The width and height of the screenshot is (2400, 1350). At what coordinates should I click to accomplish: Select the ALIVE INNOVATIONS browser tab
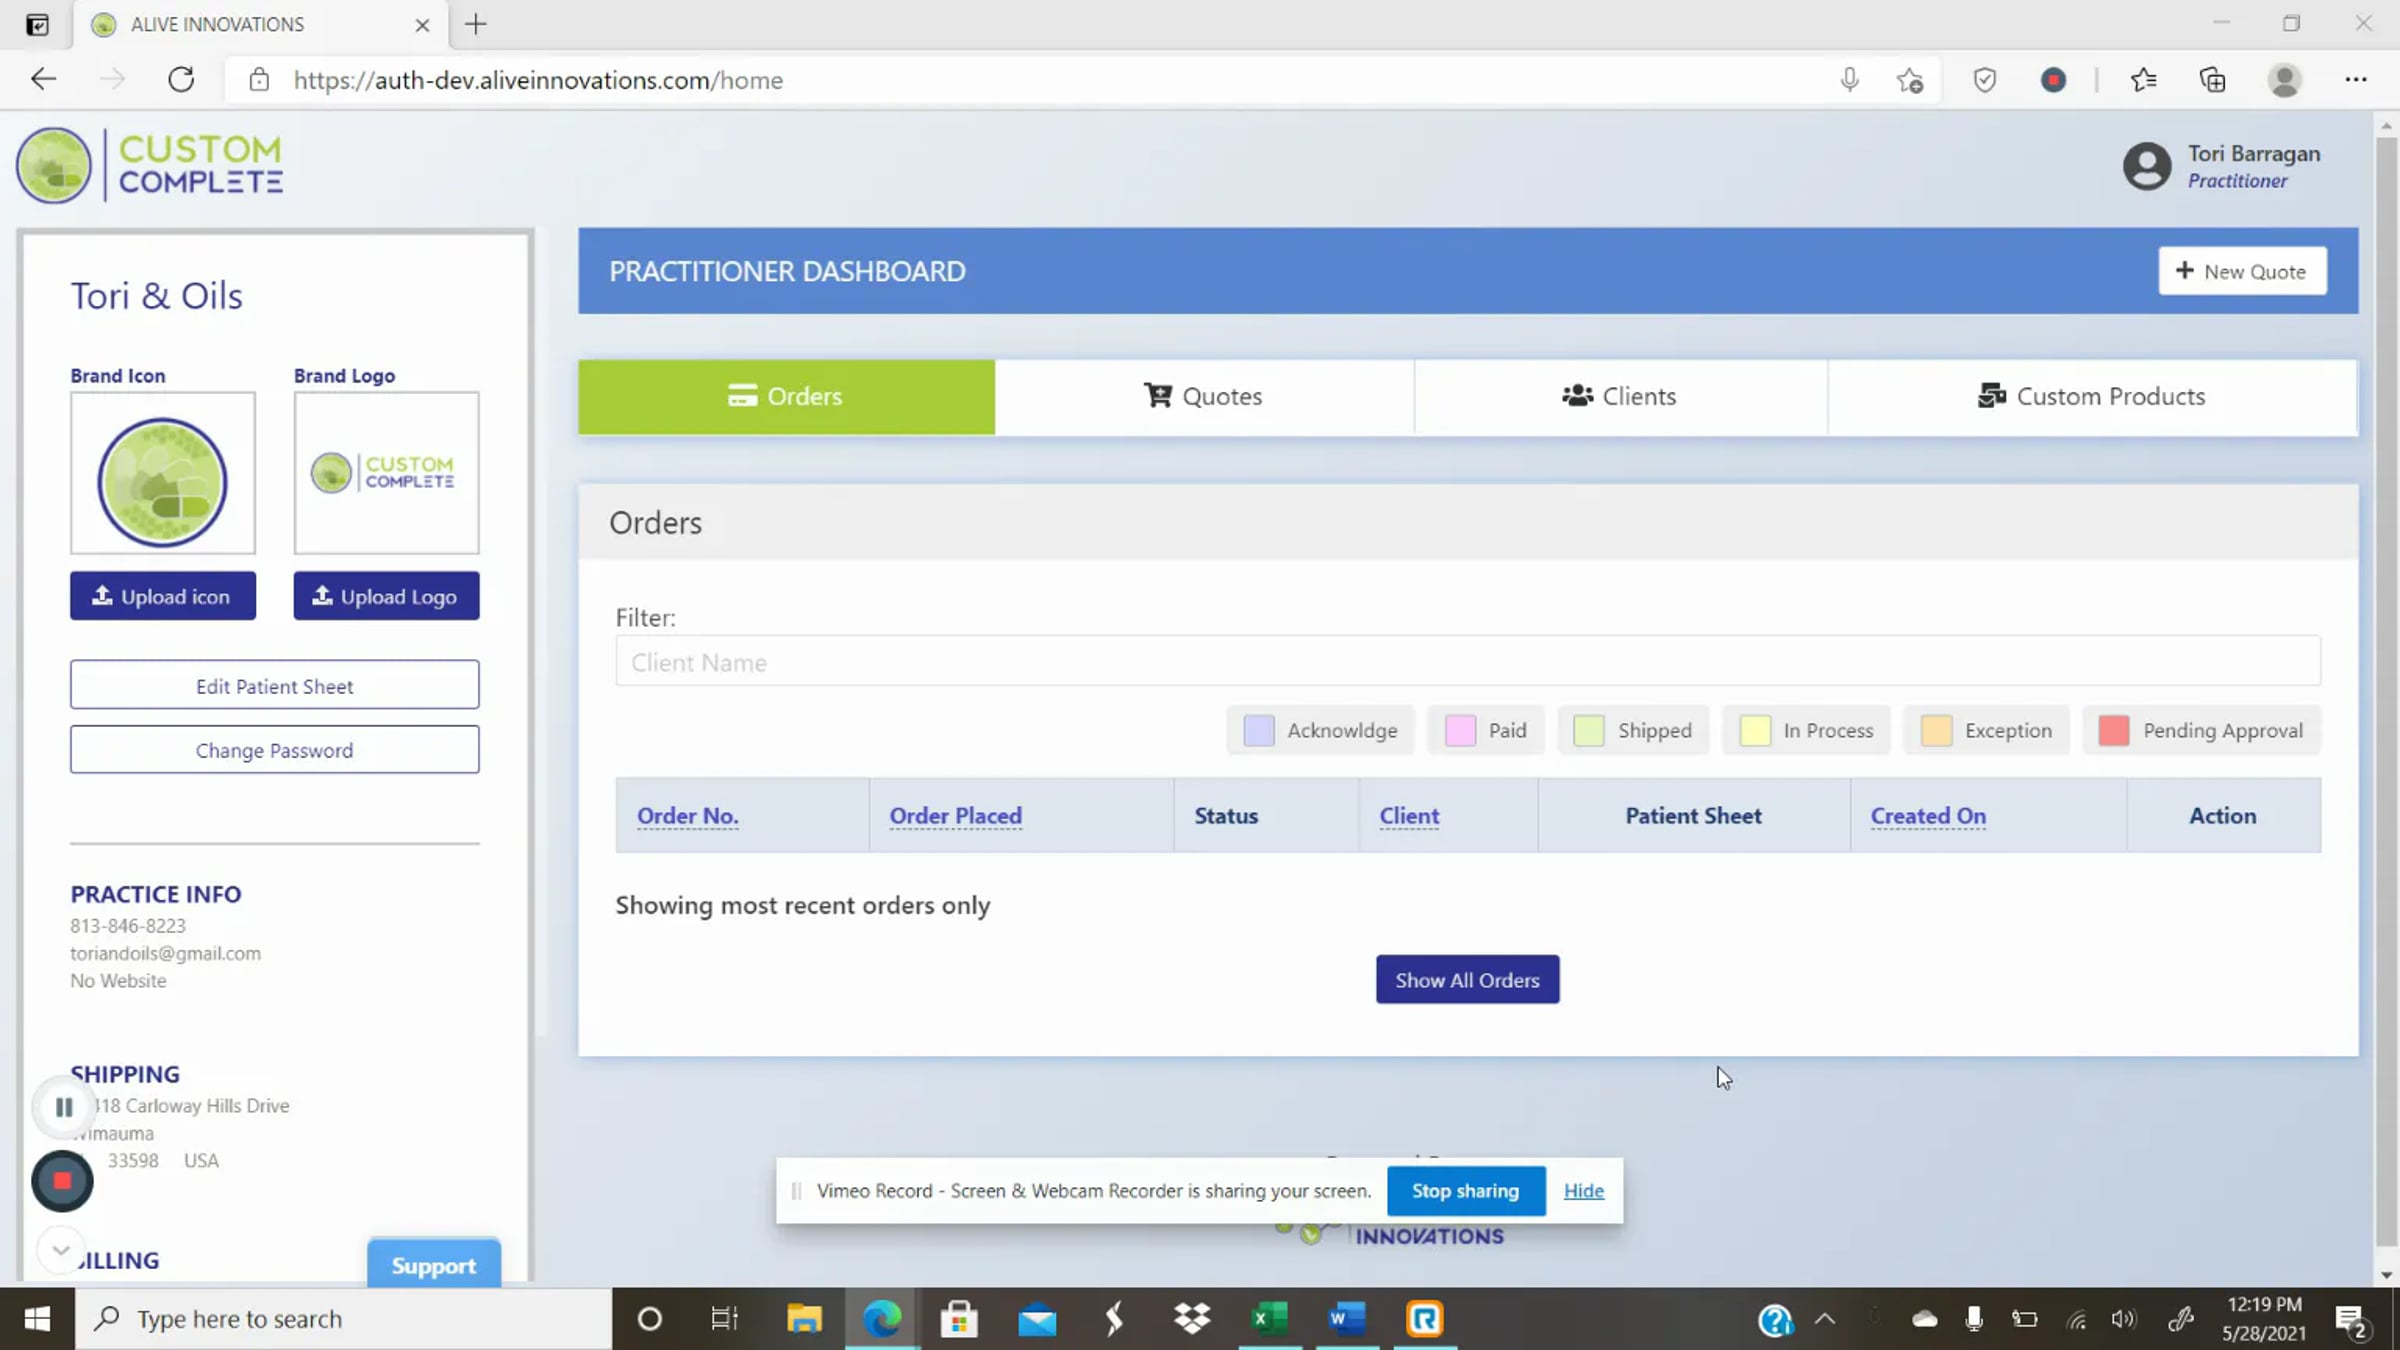point(260,24)
